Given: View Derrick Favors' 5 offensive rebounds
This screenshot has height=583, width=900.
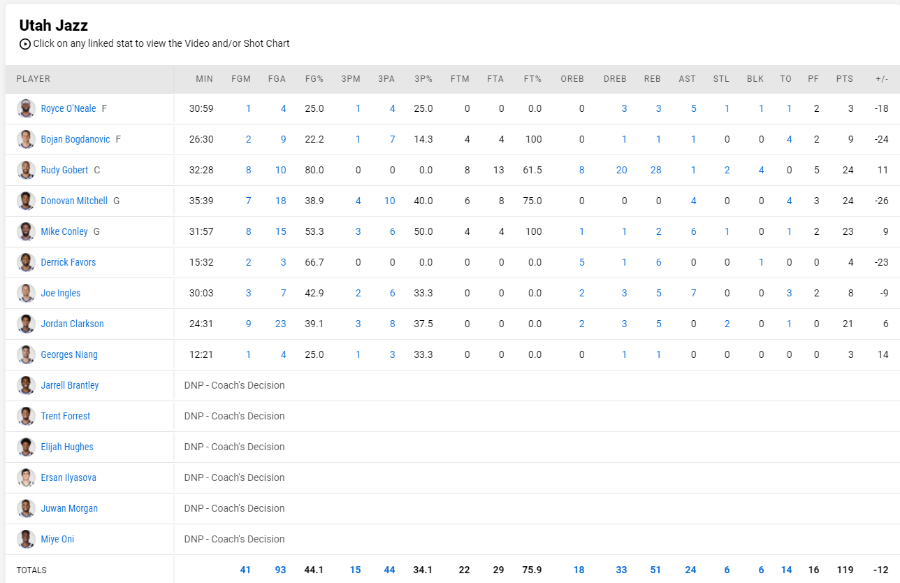Looking at the screenshot, I should click(581, 262).
